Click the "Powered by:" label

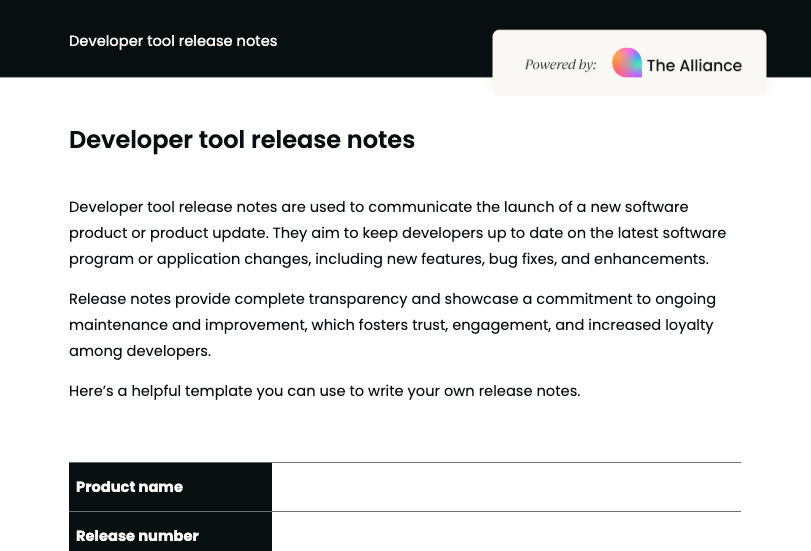560,65
